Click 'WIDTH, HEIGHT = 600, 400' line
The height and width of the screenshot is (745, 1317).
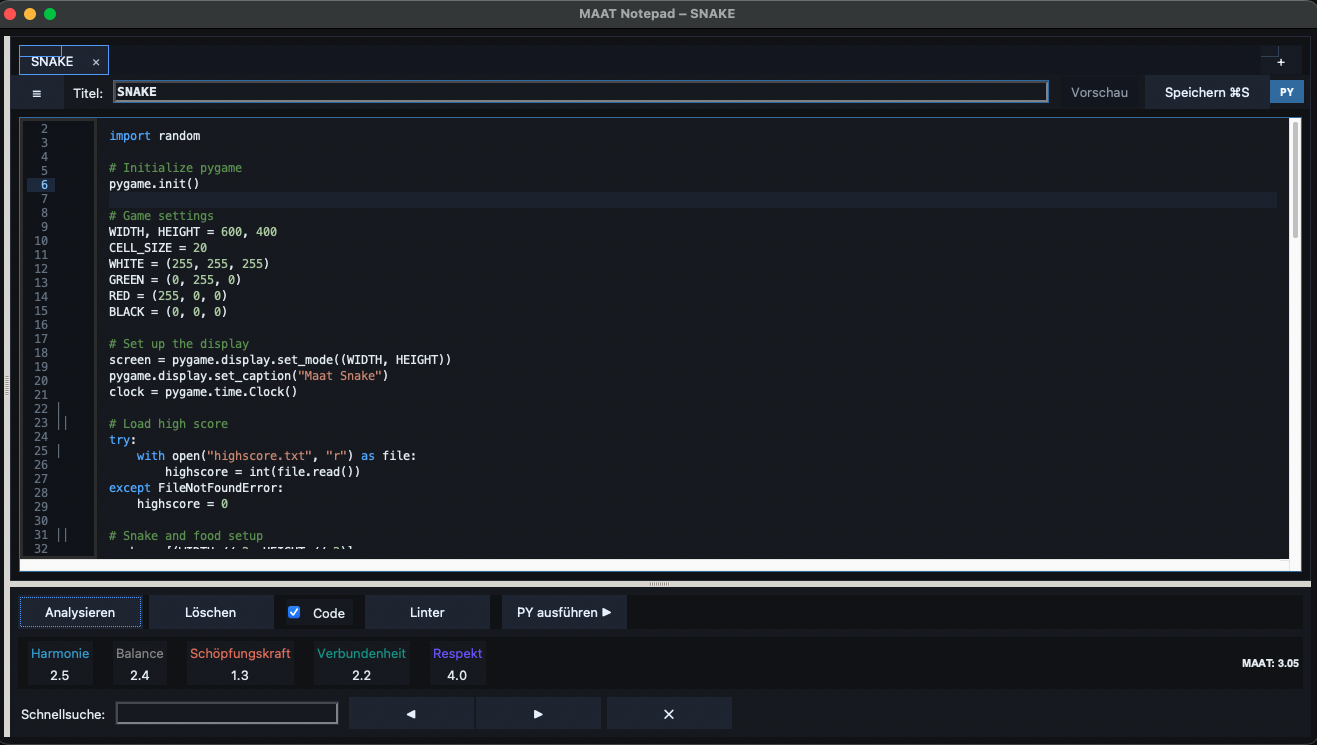click(x=193, y=232)
